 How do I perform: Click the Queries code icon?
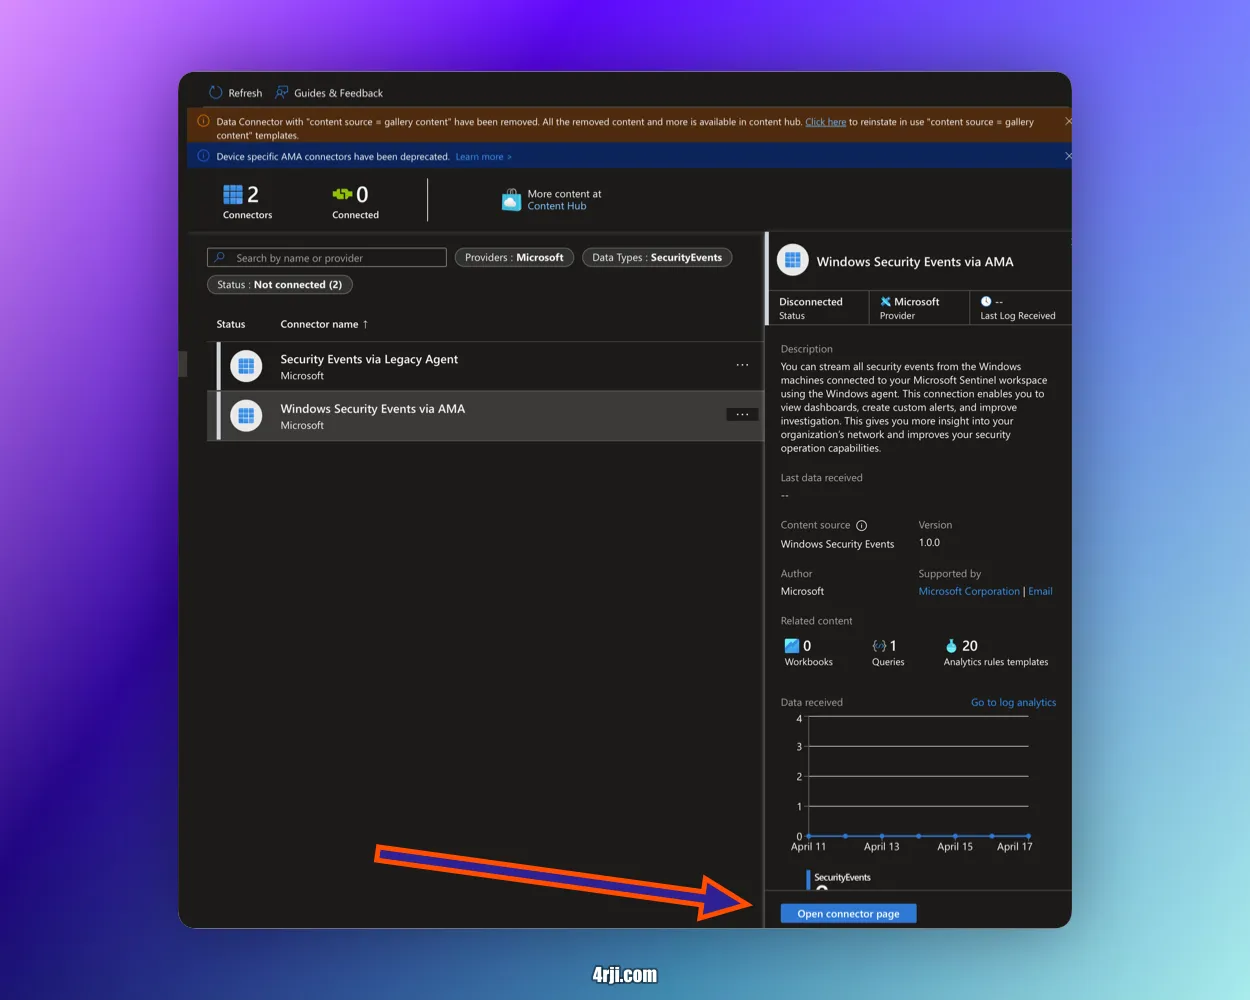click(x=879, y=645)
